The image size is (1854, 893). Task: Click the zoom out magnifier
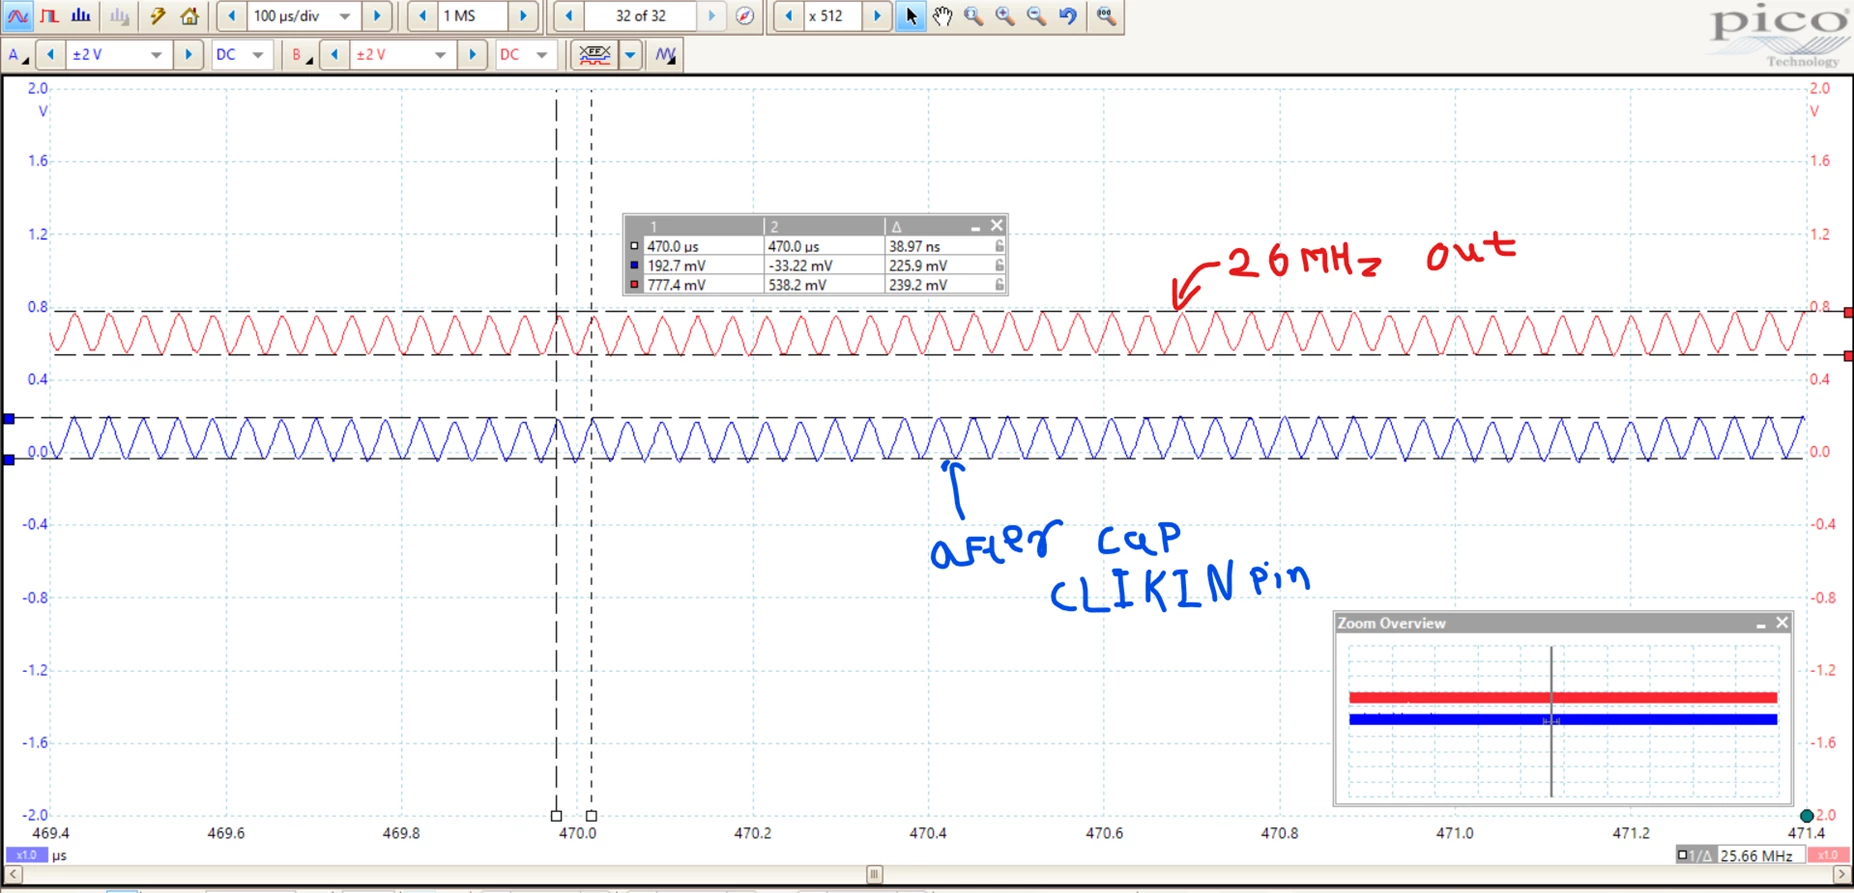(x=1036, y=16)
